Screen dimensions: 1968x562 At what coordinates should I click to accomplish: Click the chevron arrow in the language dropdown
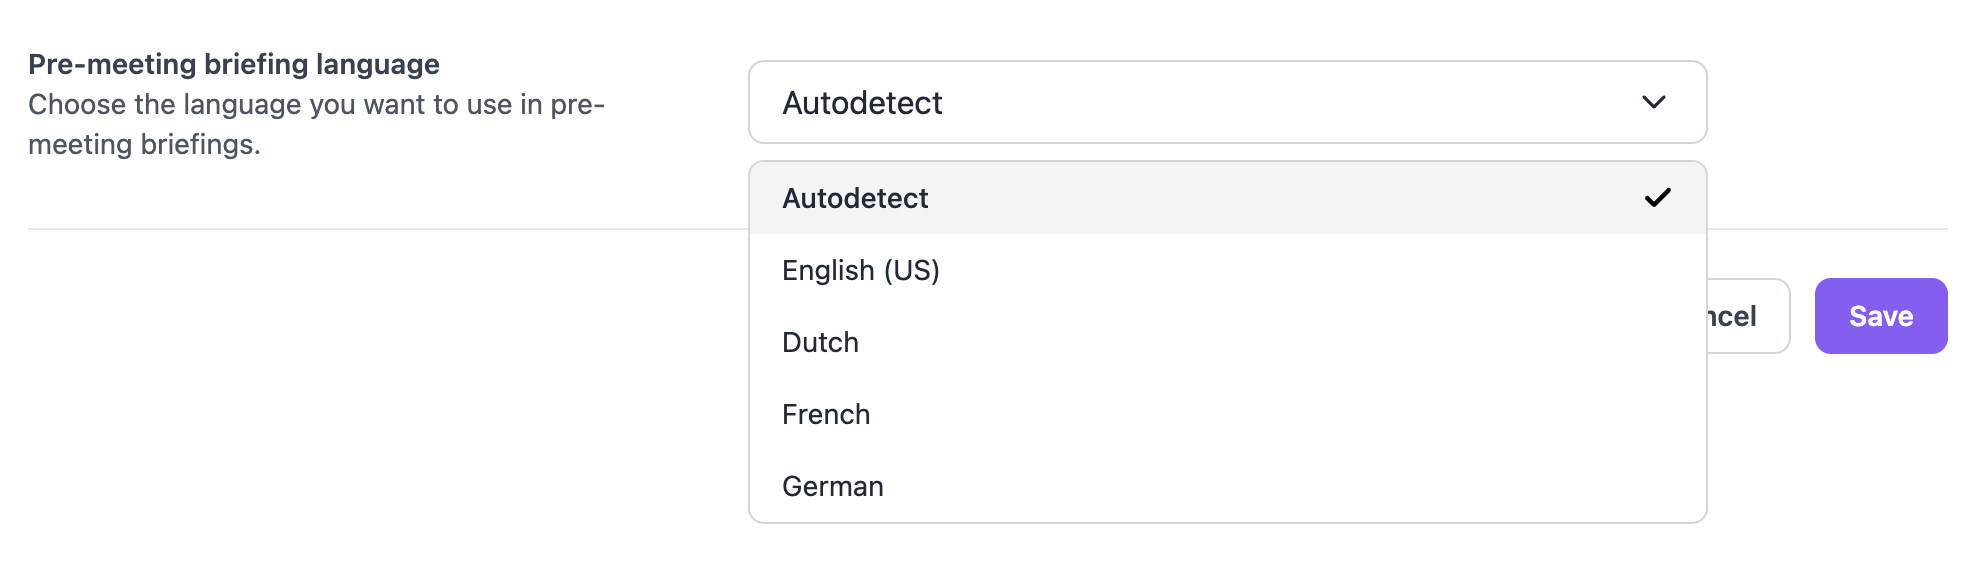pos(1653,102)
